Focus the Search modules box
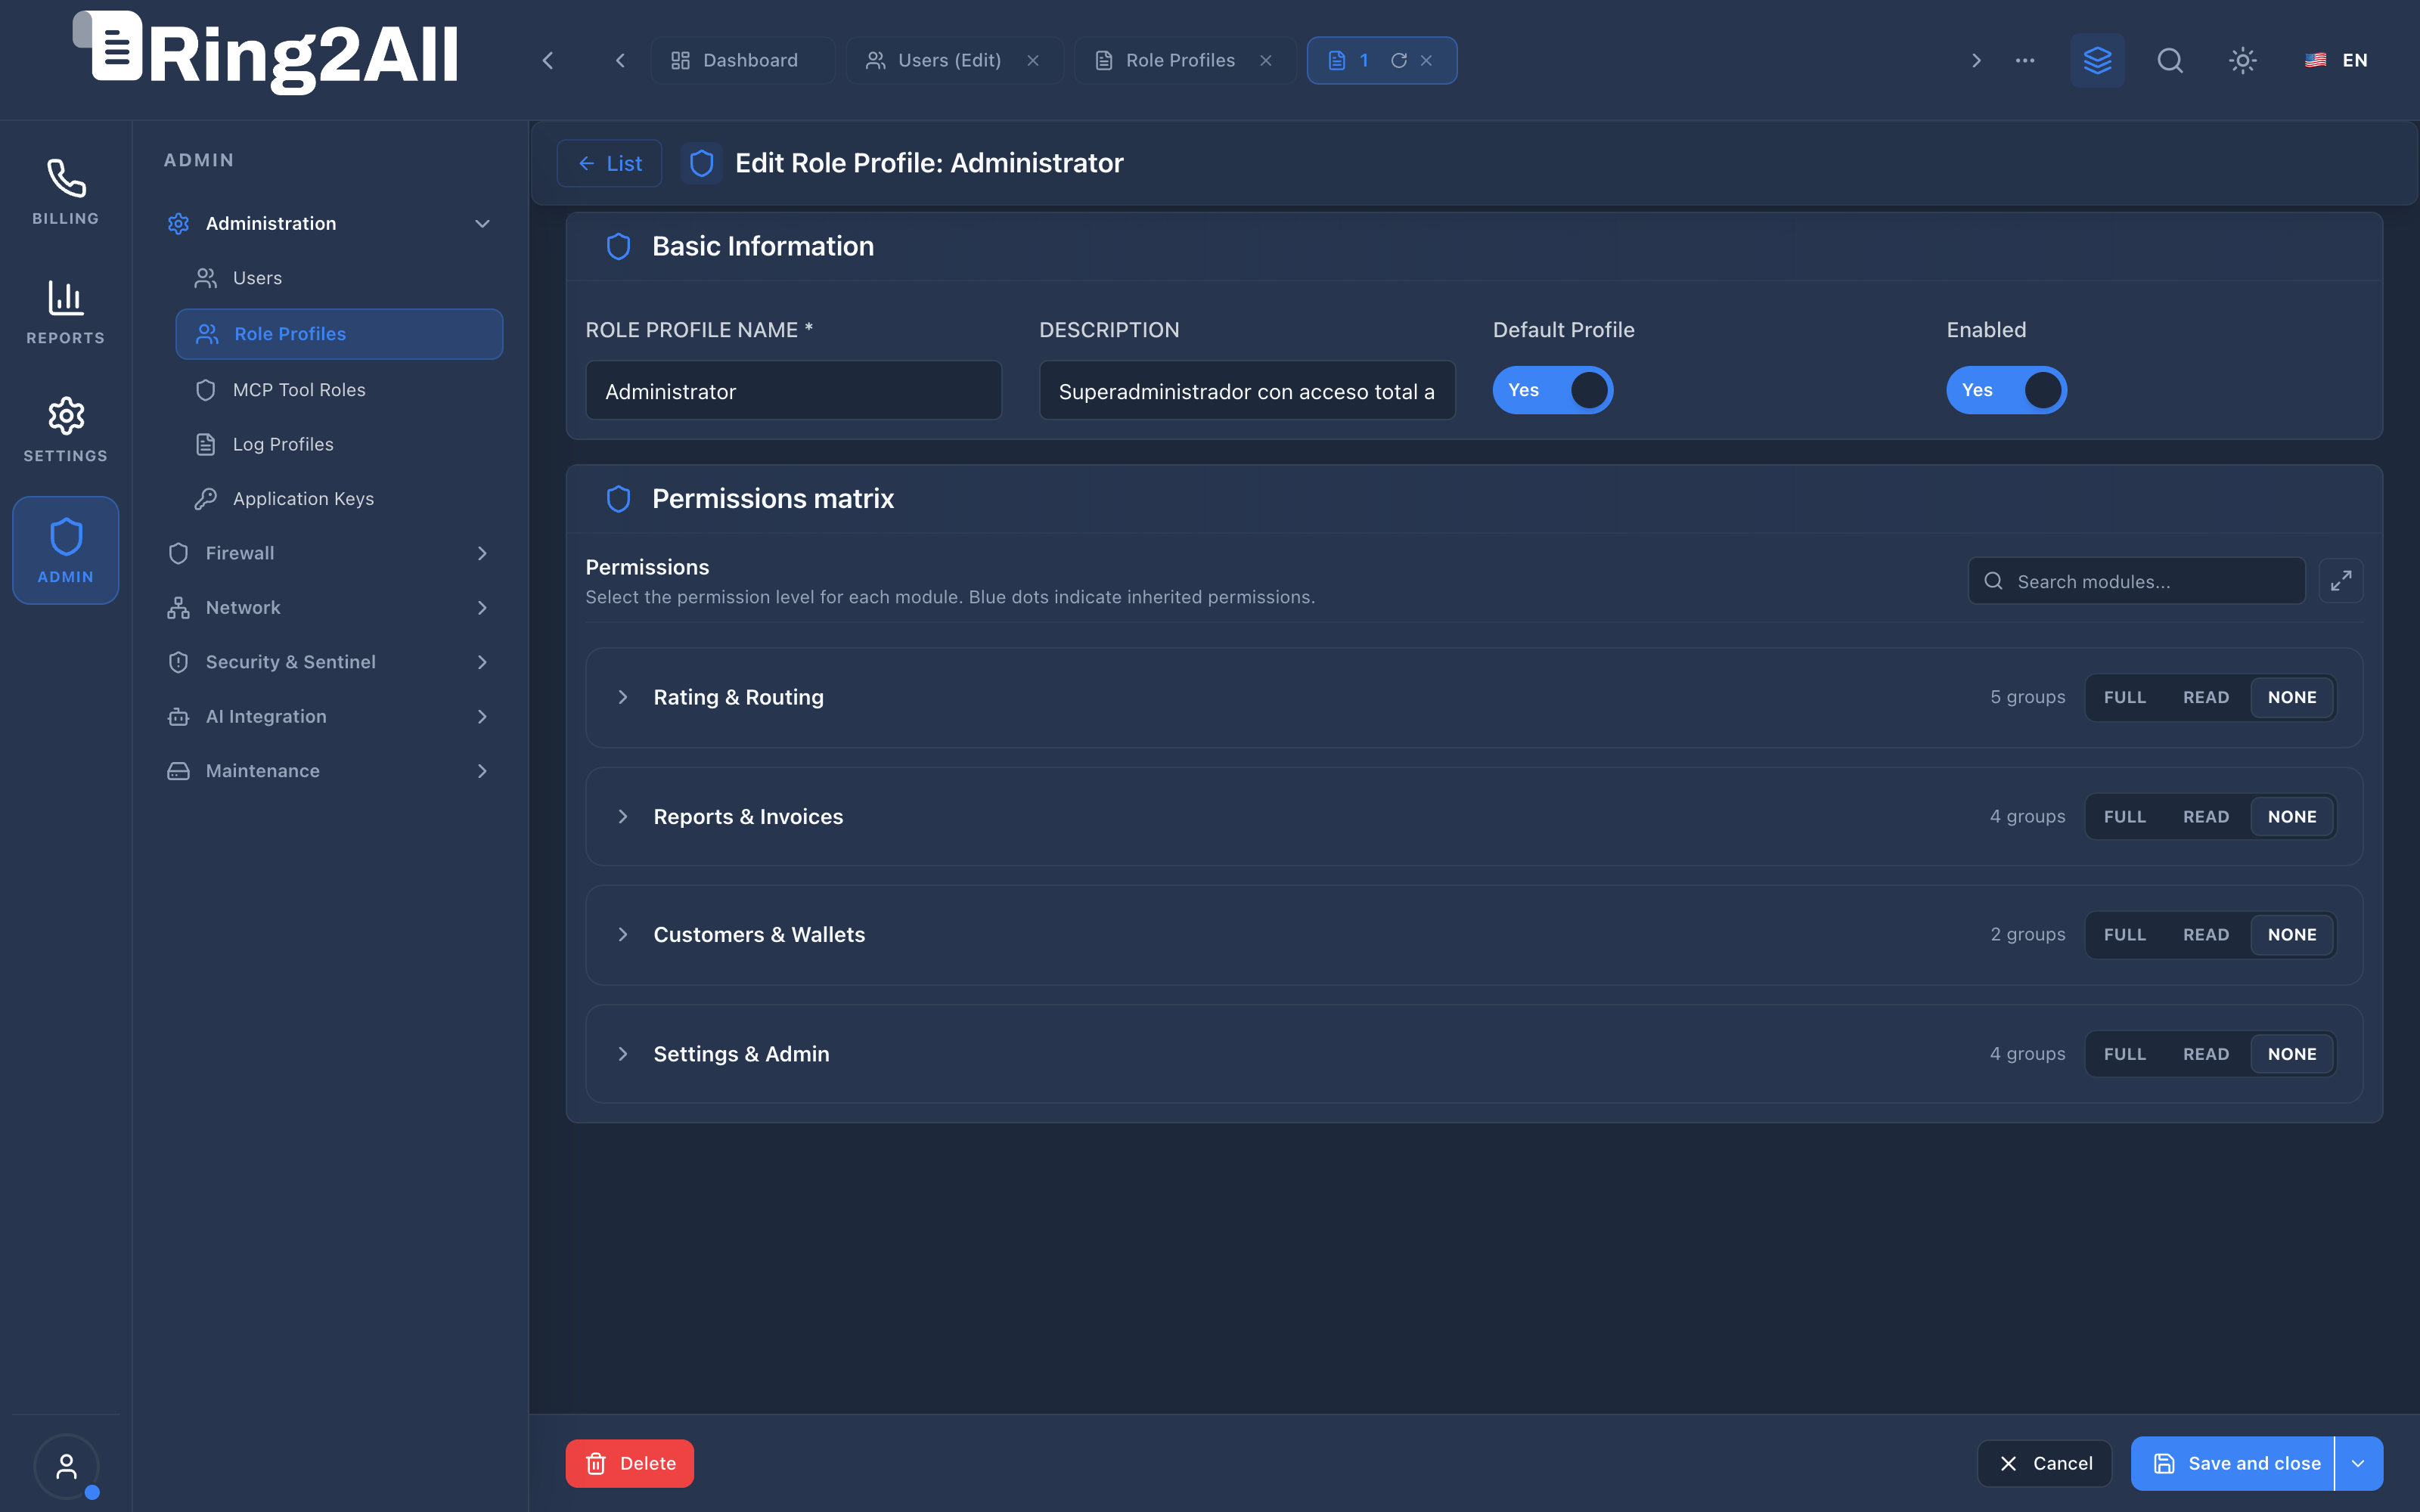The height and width of the screenshot is (1512, 2420). 2137,581
